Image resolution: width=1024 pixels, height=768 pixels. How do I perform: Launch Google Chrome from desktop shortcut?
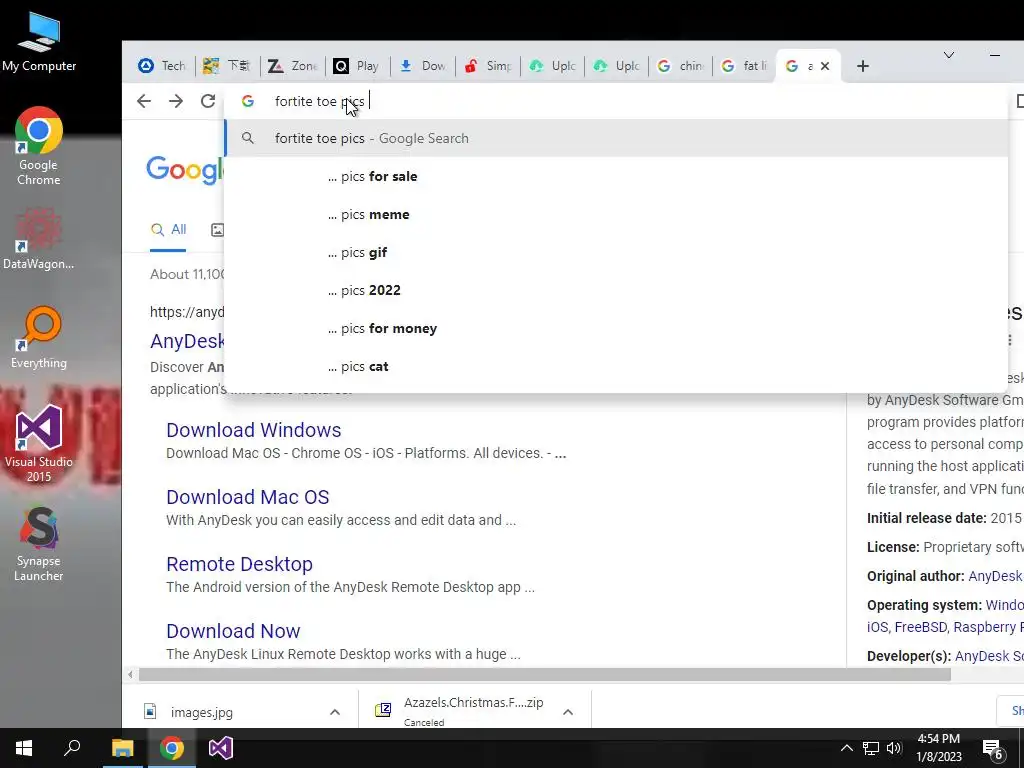tap(39, 146)
